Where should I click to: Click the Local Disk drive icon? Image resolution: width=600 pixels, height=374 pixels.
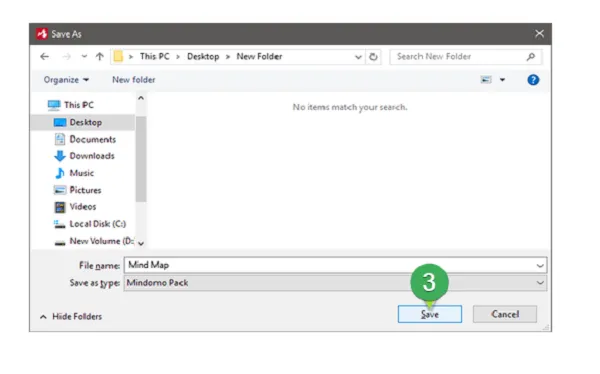pyautogui.click(x=59, y=224)
